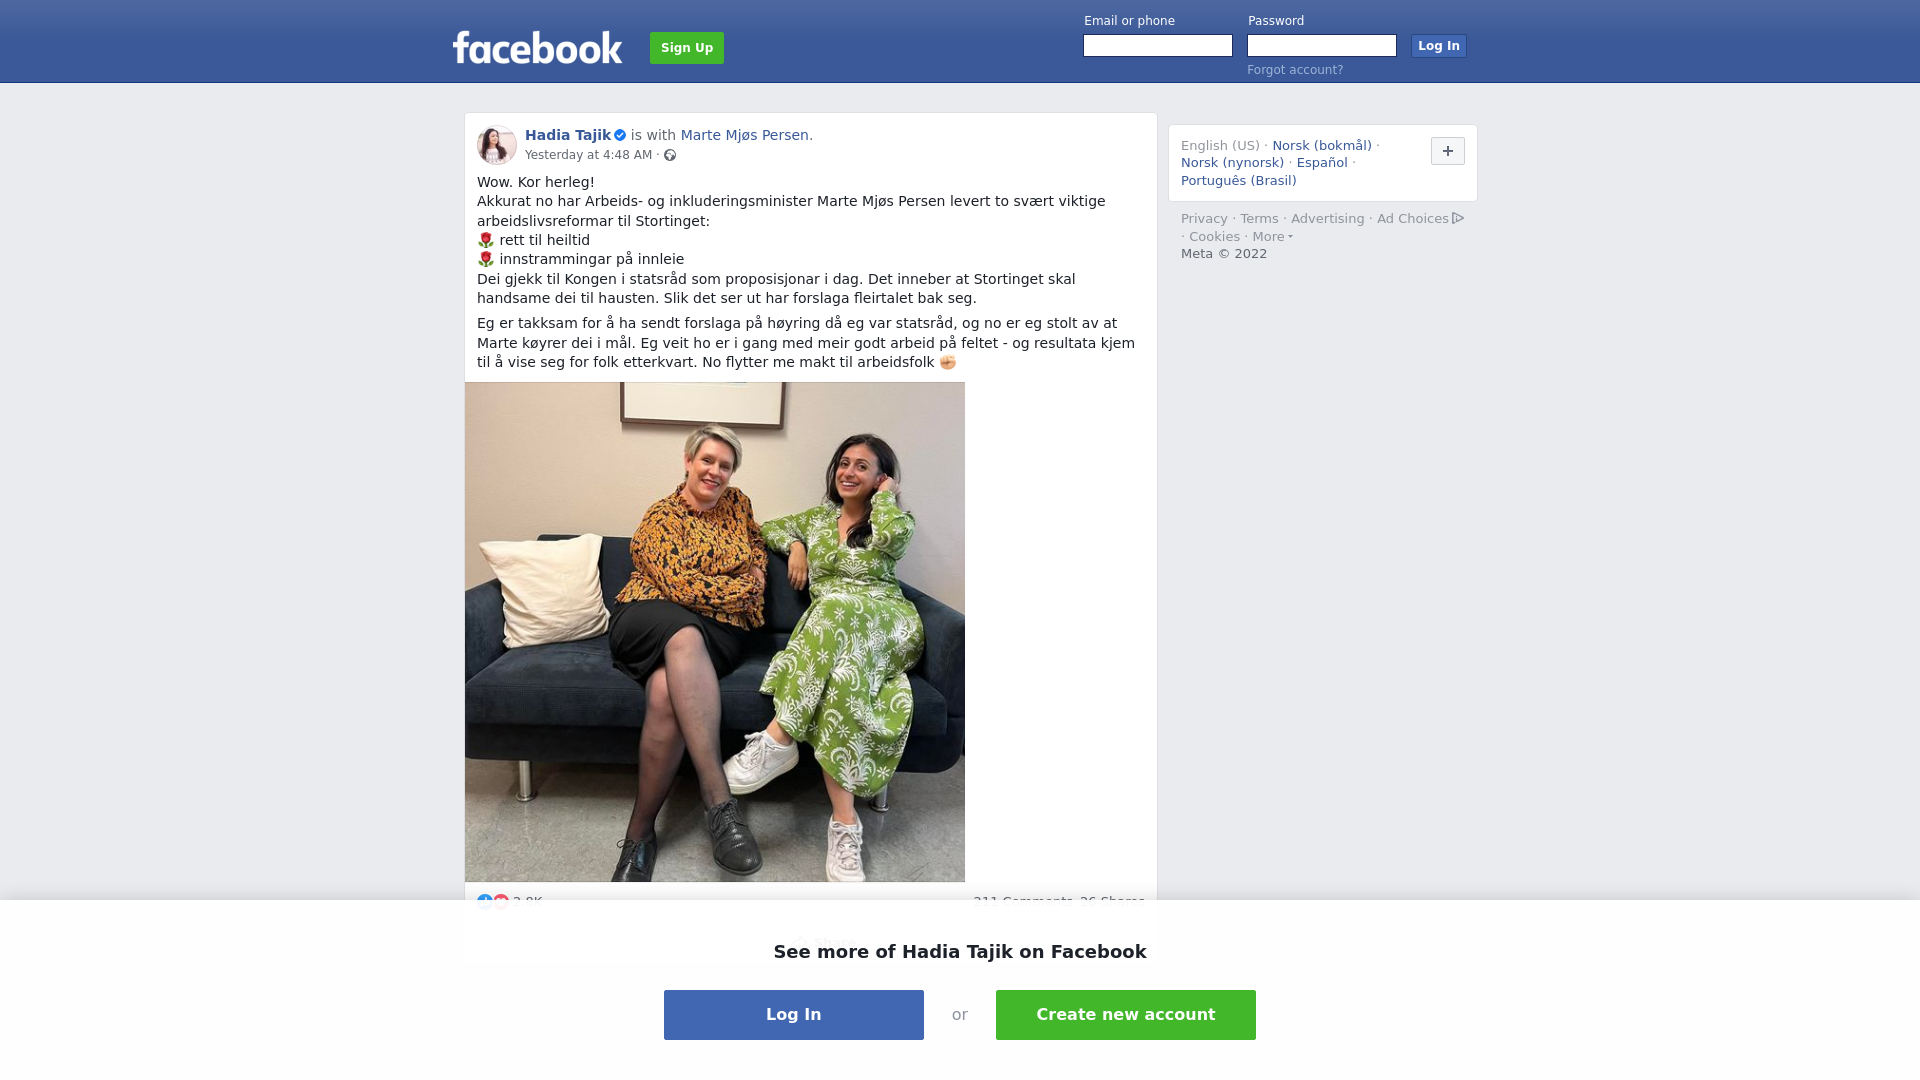Expand the More footer dropdown
Screen dimensions: 1920x1080
tap(1273, 237)
